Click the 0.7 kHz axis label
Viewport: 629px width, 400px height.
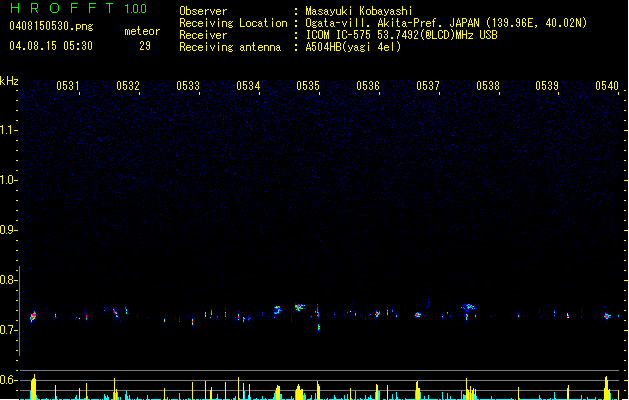[8, 330]
